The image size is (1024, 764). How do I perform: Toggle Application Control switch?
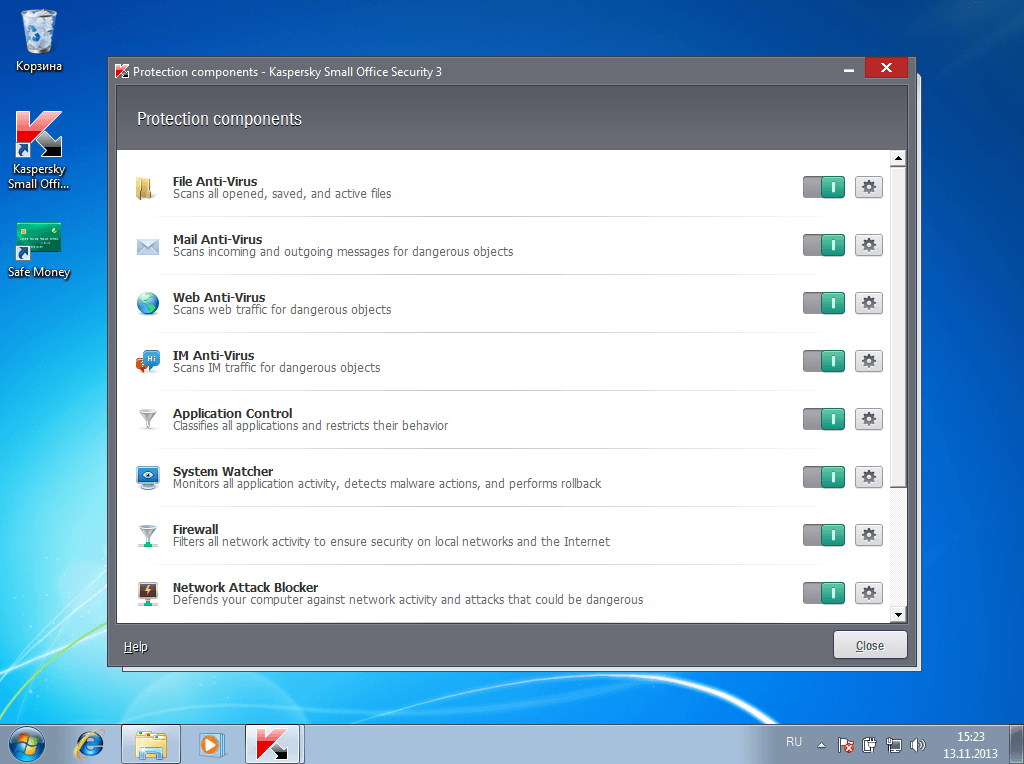(x=824, y=419)
